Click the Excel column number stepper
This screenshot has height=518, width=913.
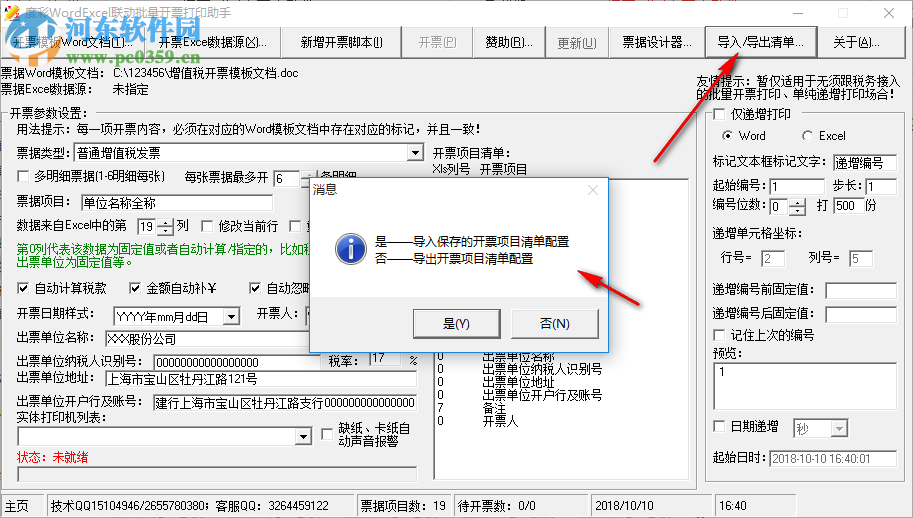pos(167,226)
